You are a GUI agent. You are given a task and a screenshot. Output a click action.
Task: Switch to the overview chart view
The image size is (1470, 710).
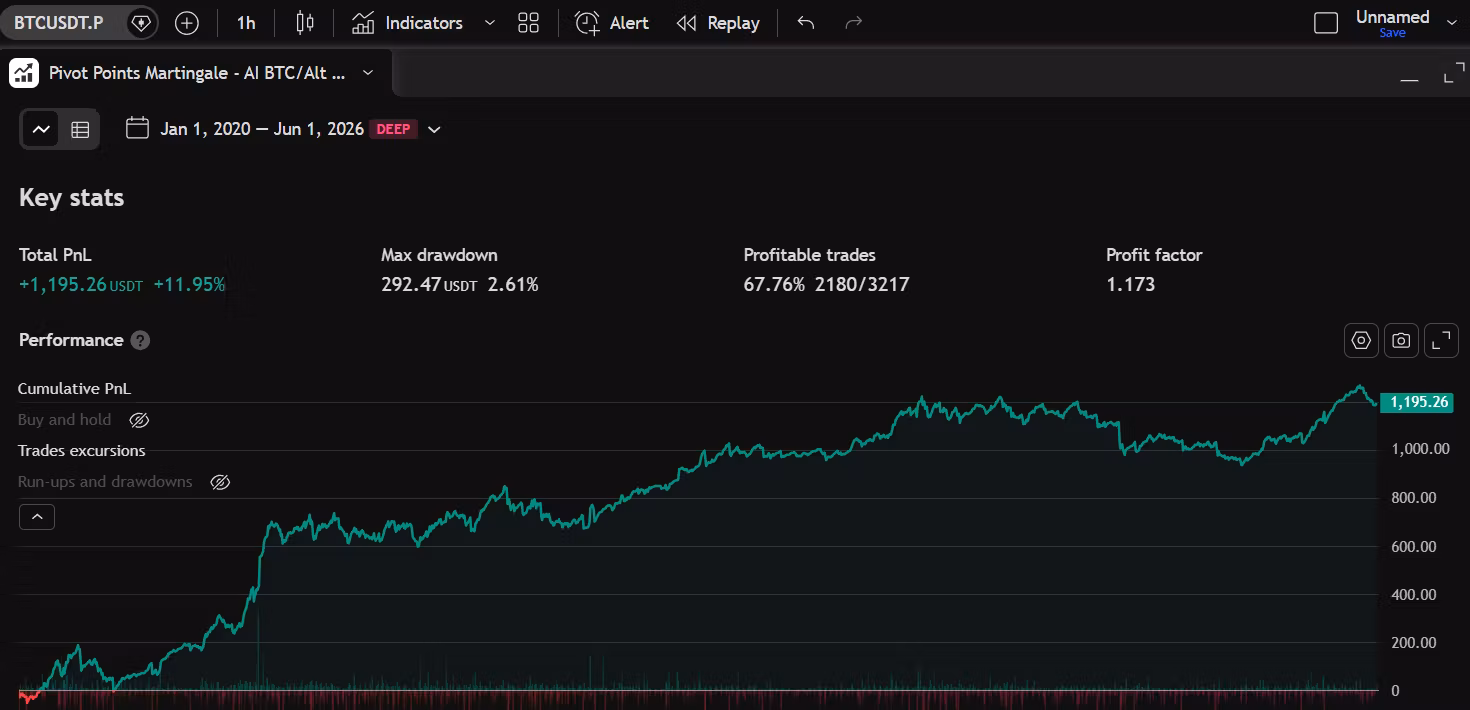click(41, 129)
